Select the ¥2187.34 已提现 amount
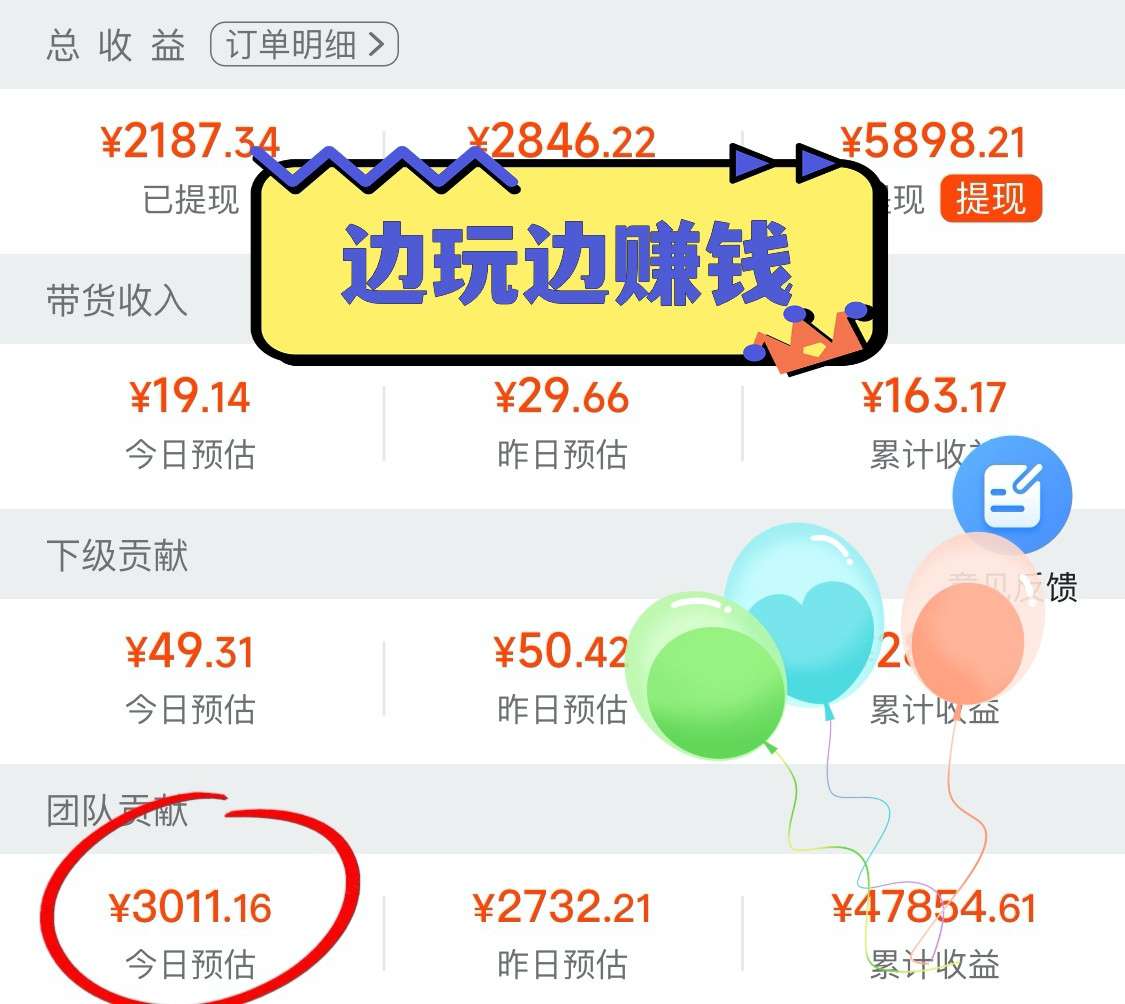 (x=190, y=141)
